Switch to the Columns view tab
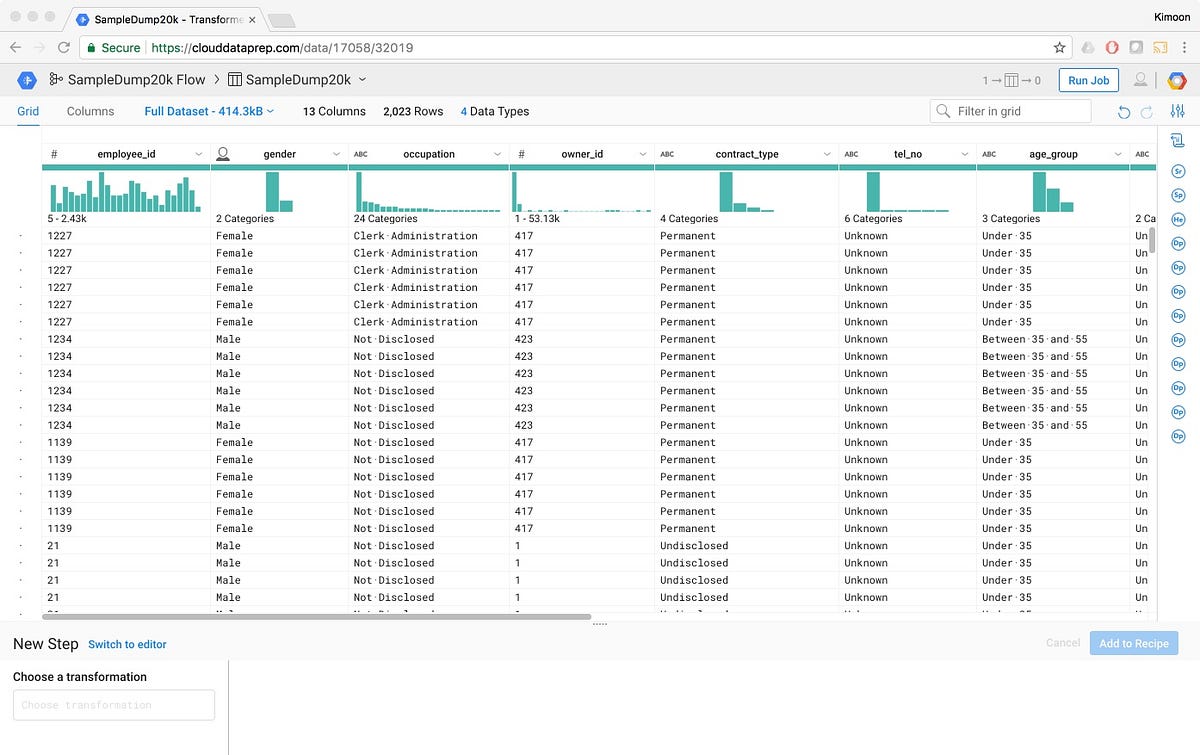The width and height of the screenshot is (1200, 755). (x=90, y=111)
